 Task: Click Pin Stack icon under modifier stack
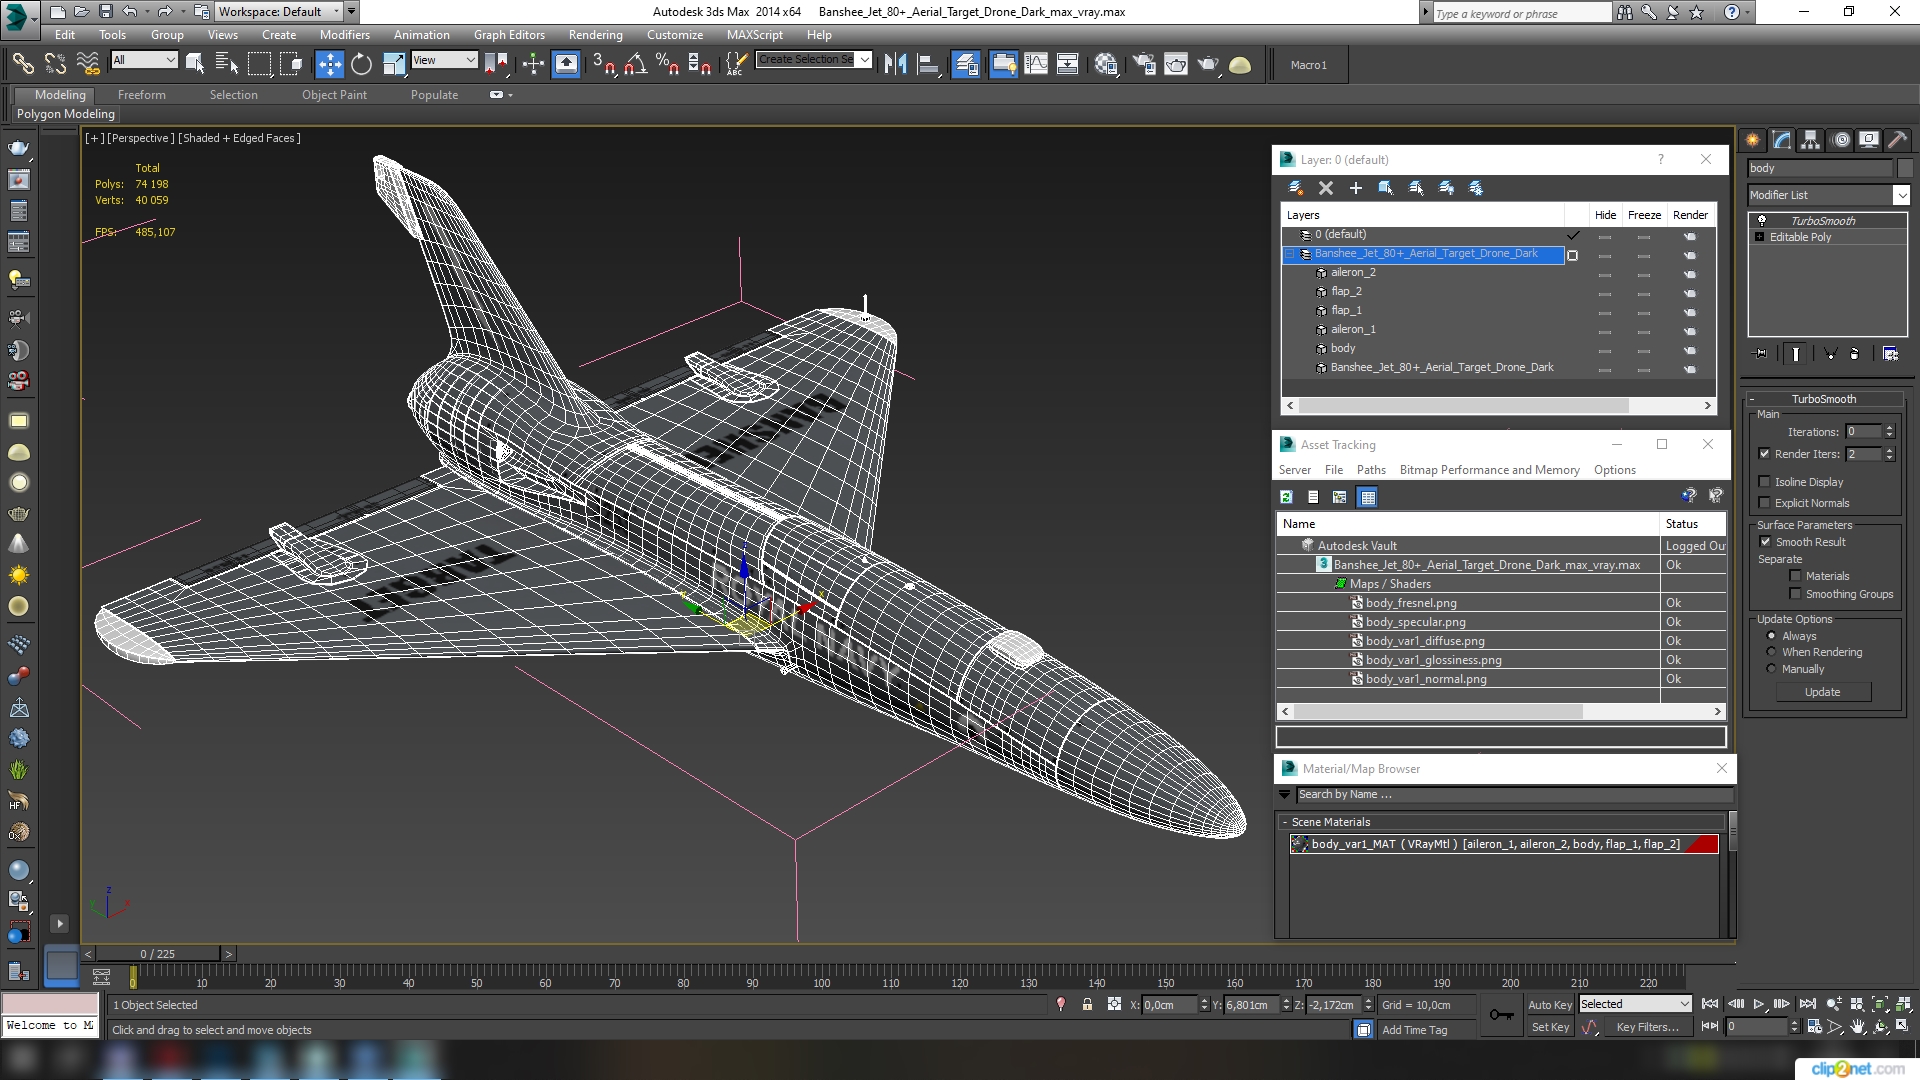(x=1761, y=353)
